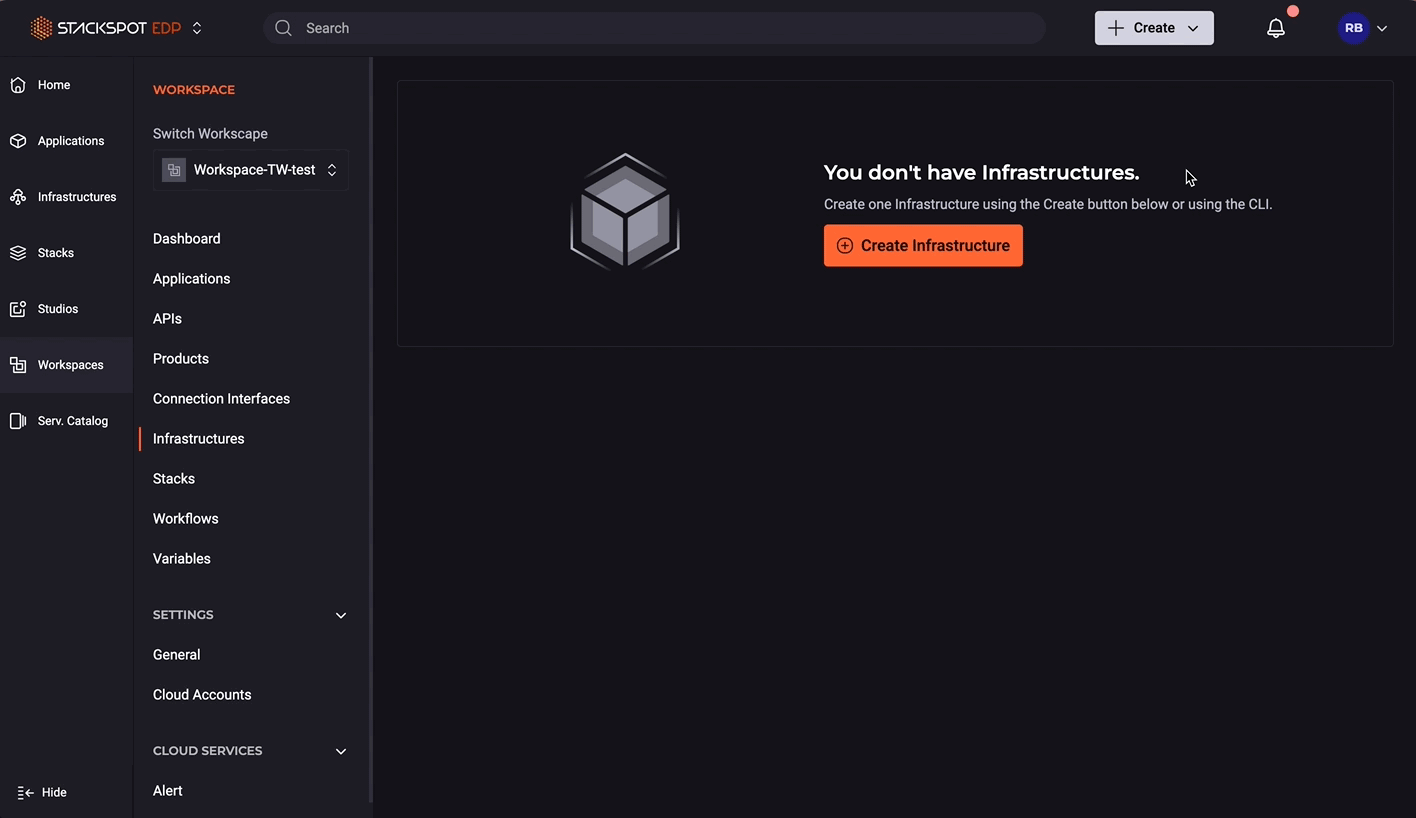Hide the sidebar using the collapse icon

click(x=26, y=792)
